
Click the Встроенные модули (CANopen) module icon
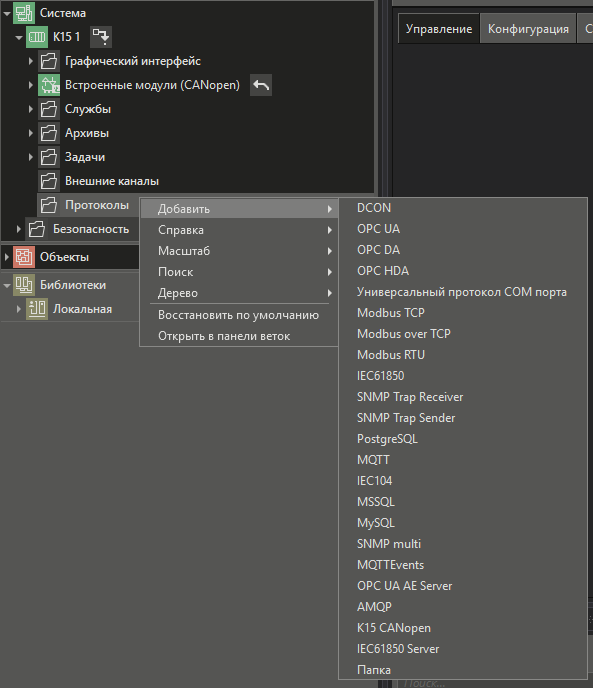(49, 85)
